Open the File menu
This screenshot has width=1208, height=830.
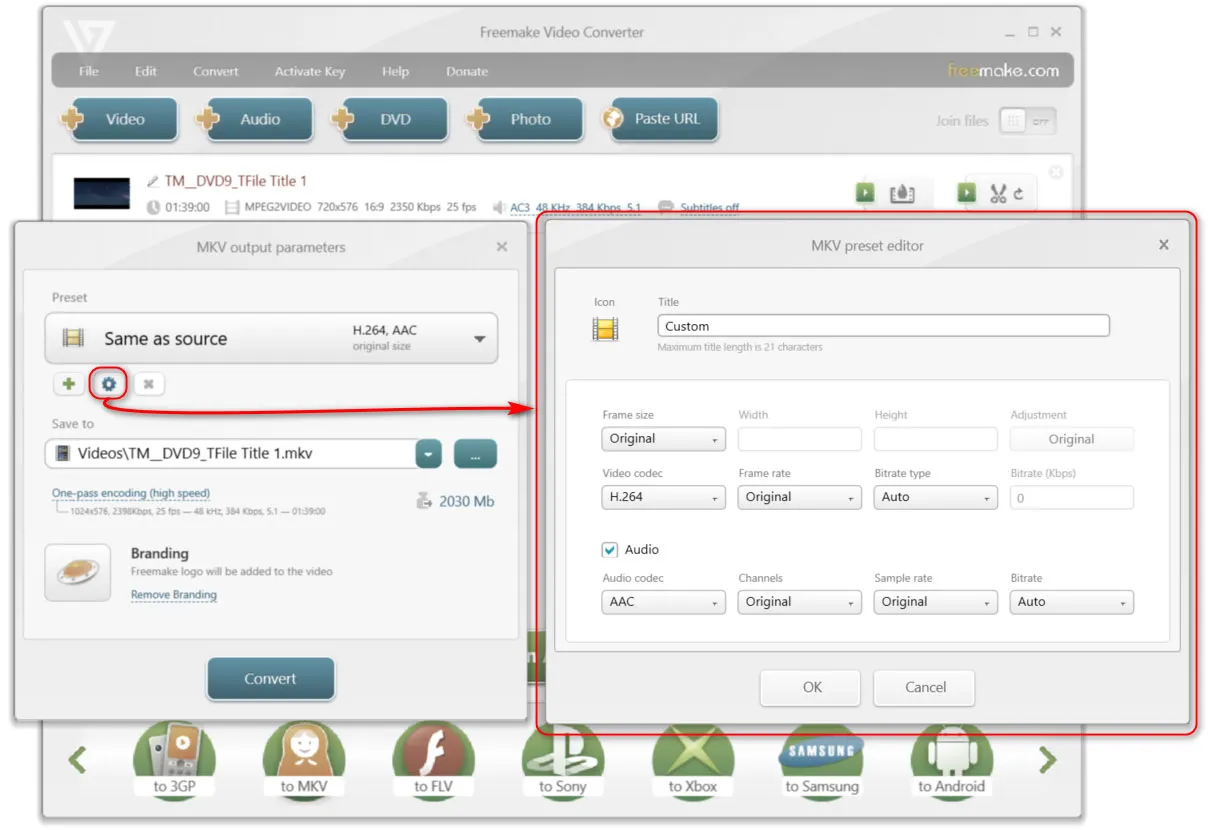click(x=87, y=71)
